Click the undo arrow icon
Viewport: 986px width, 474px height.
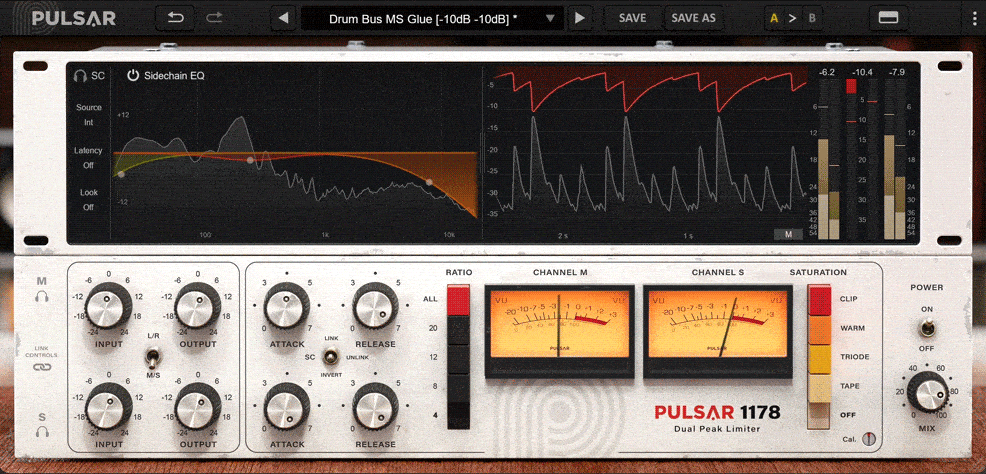pos(175,18)
